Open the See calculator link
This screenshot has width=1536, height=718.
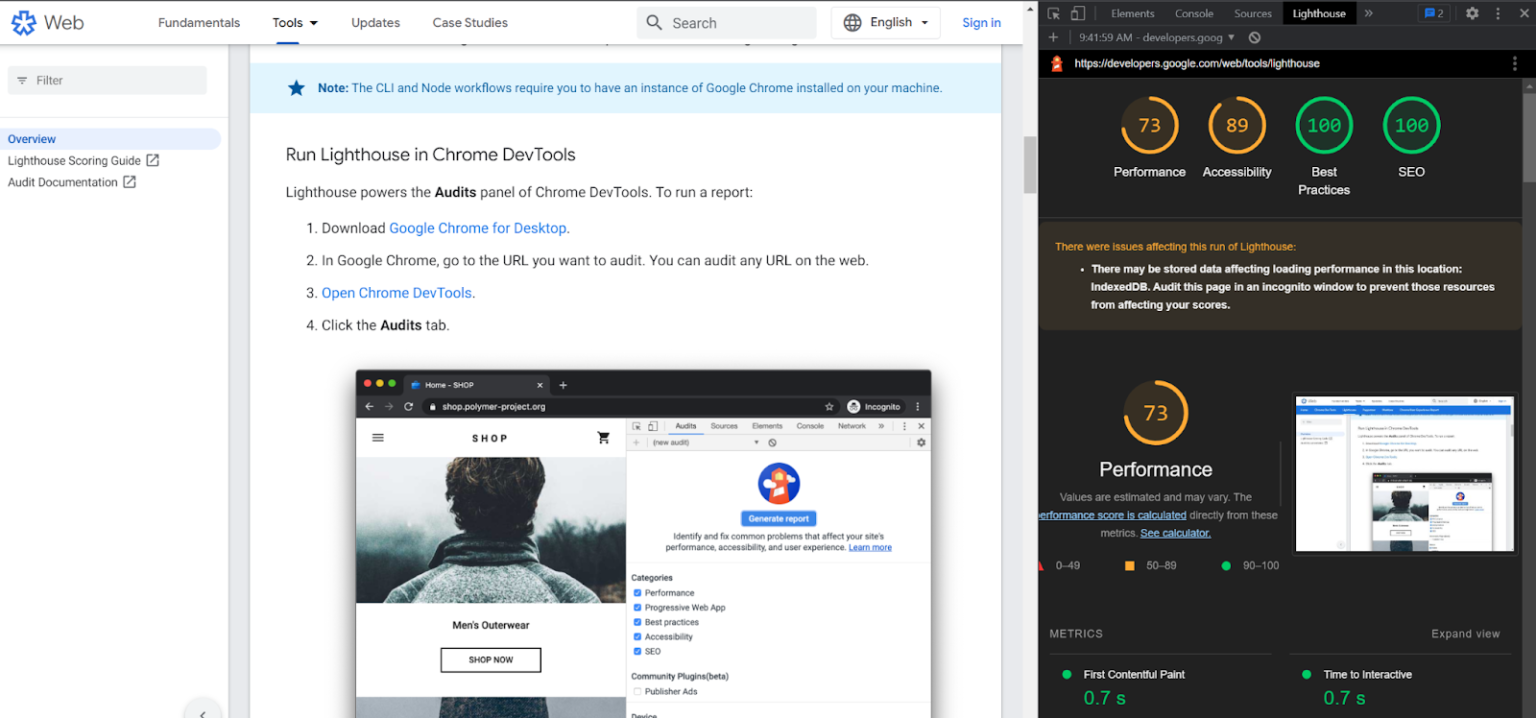[1175, 533]
